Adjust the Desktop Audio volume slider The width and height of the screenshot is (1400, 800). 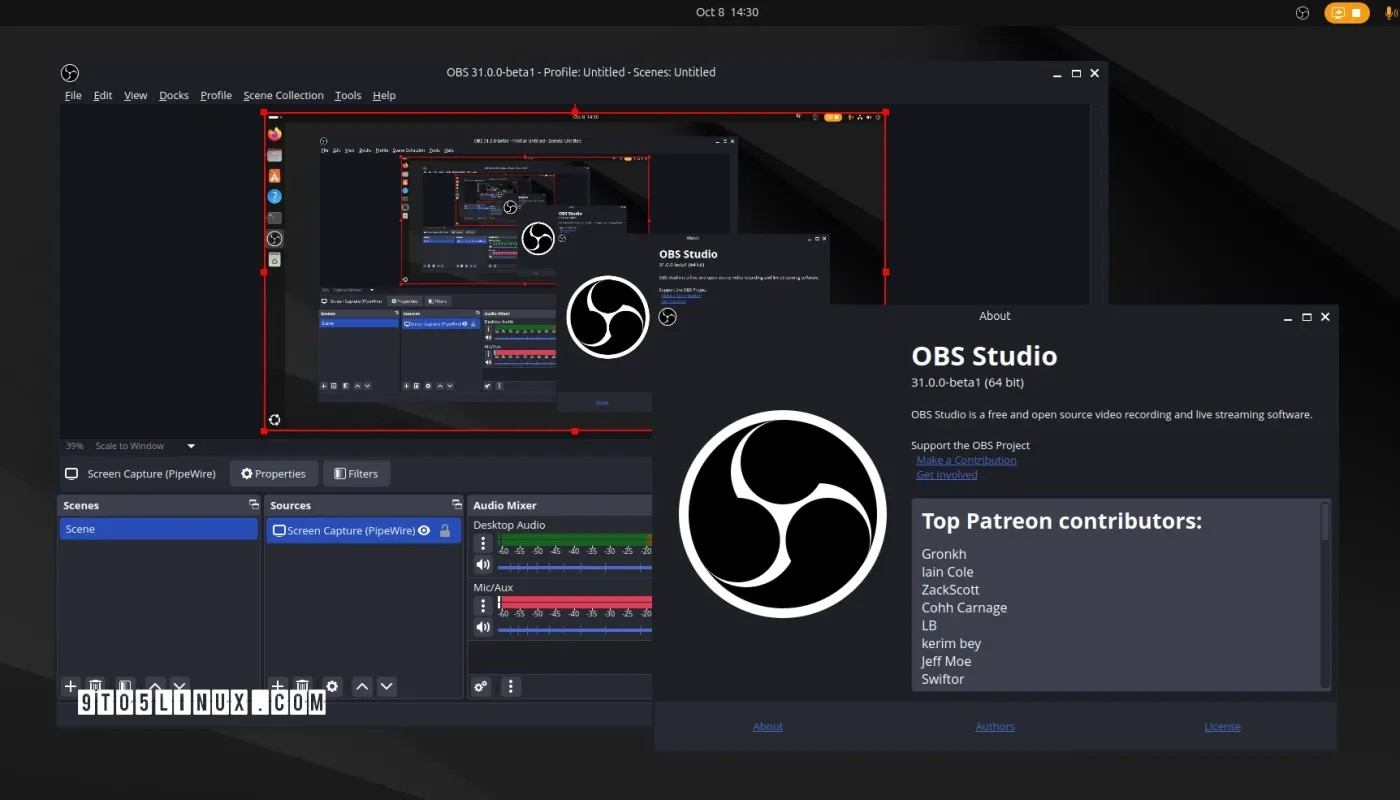coord(575,566)
